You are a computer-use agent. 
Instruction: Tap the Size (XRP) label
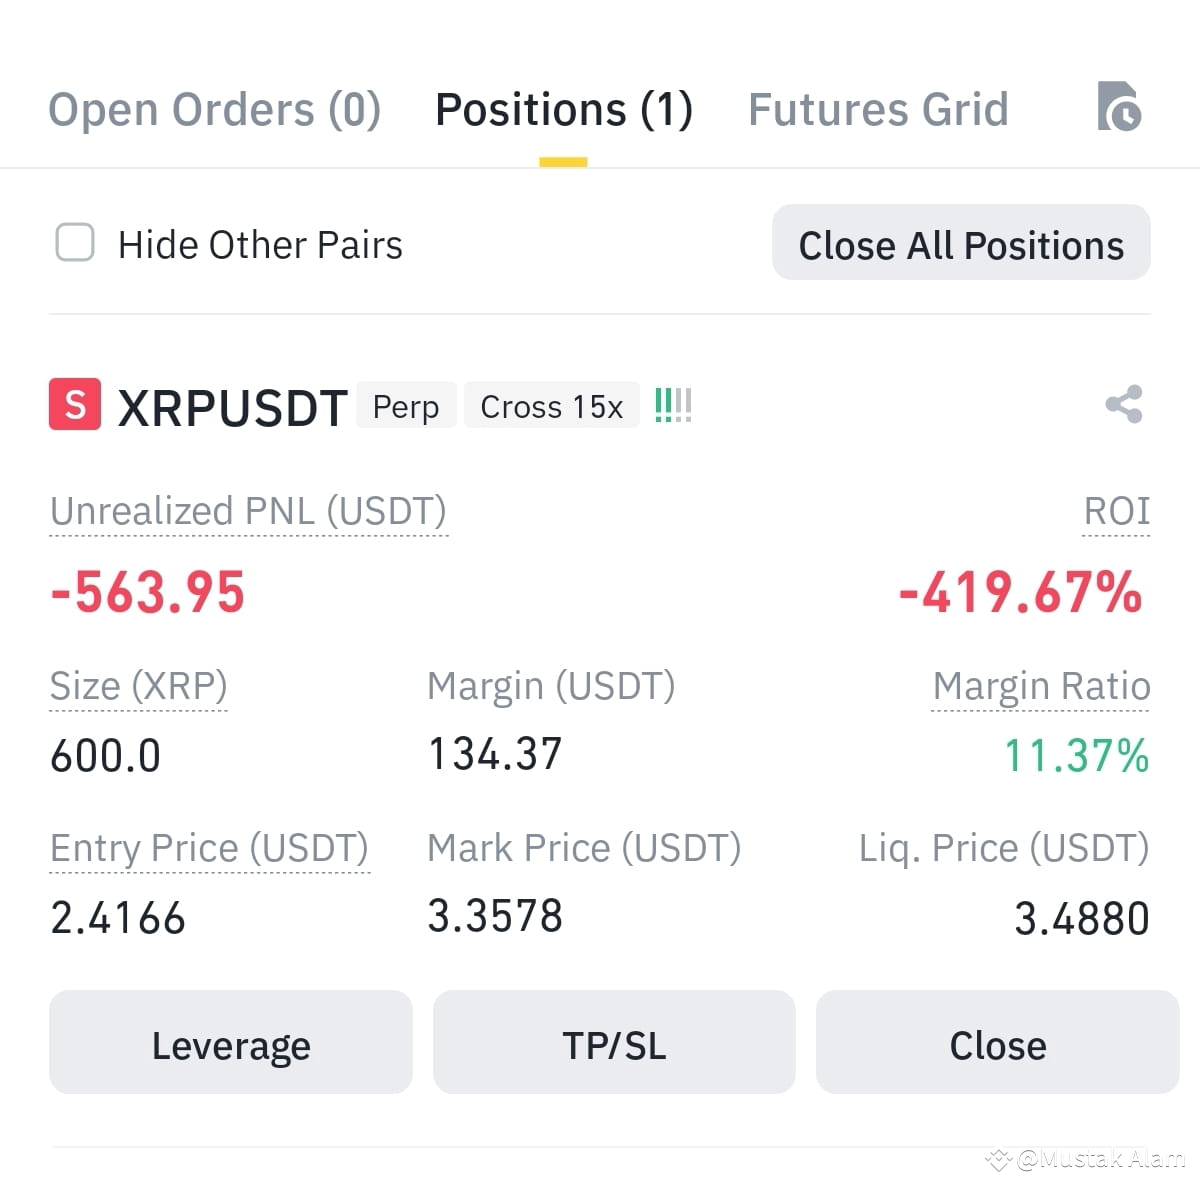[139, 687]
